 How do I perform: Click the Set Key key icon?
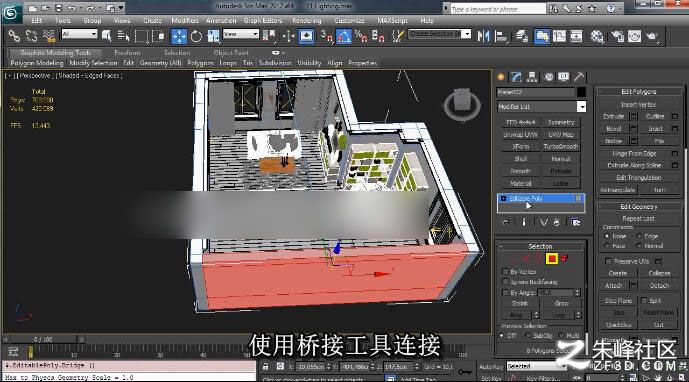coord(464,372)
